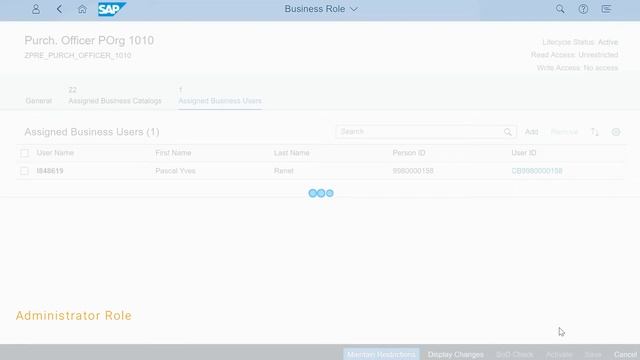Click the User ID column header

[x=524, y=153]
